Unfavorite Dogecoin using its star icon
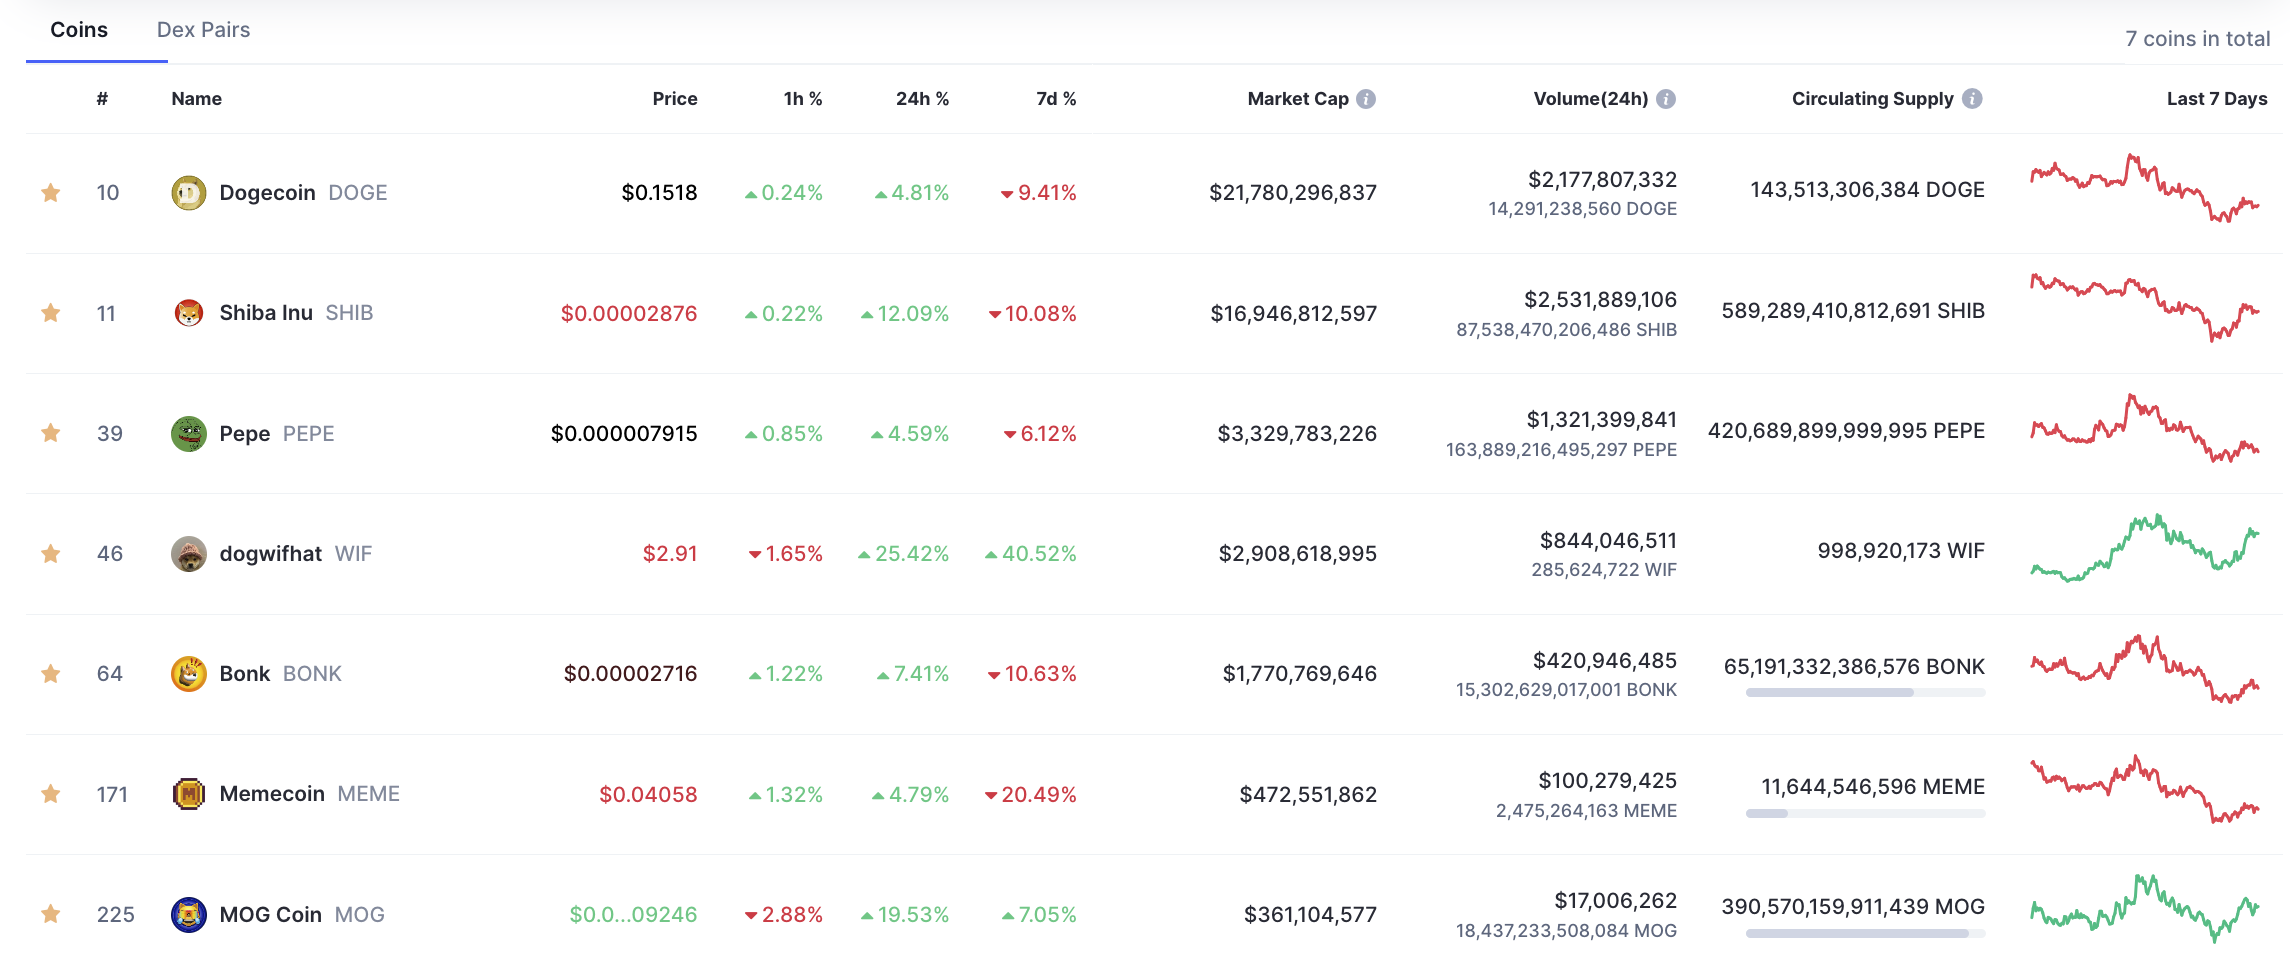This screenshot has height=970, width=2290. [50, 193]
